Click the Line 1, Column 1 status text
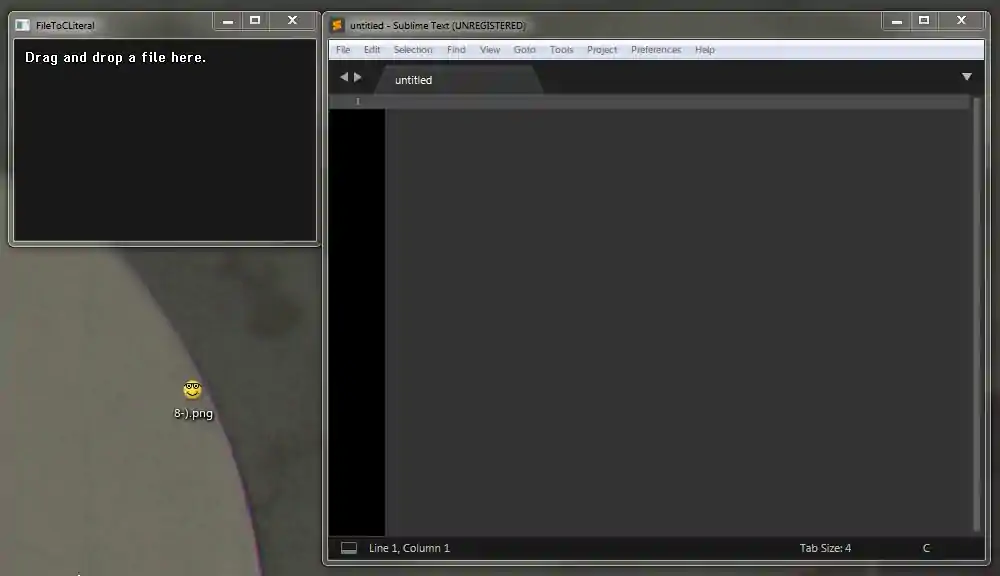The height and width of the screenshot is (576, 1000). (409, 548)
